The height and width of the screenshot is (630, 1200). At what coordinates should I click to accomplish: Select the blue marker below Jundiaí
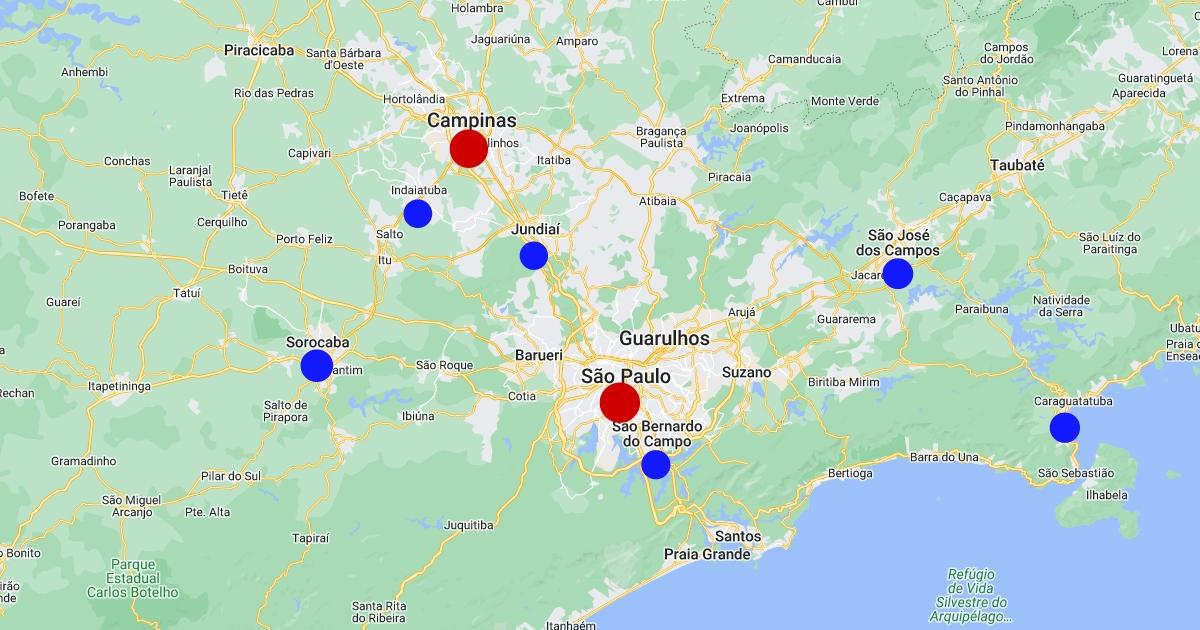[534, 255]
